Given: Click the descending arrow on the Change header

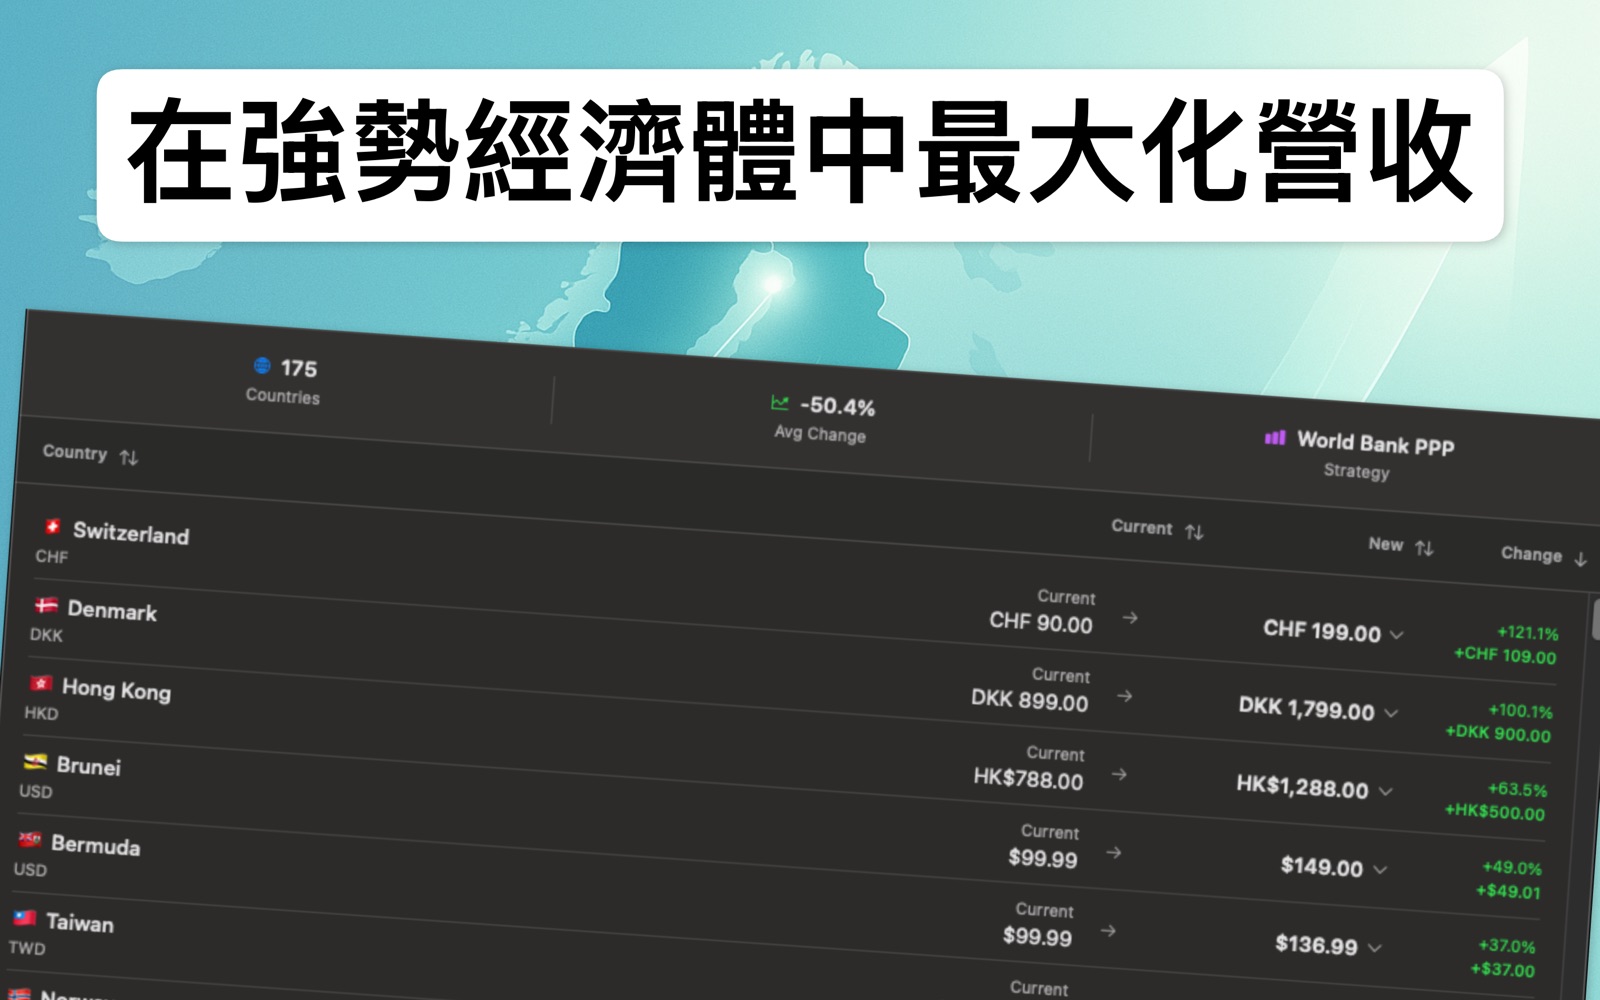Looking at the screenshot, I should coord(1581,560).
